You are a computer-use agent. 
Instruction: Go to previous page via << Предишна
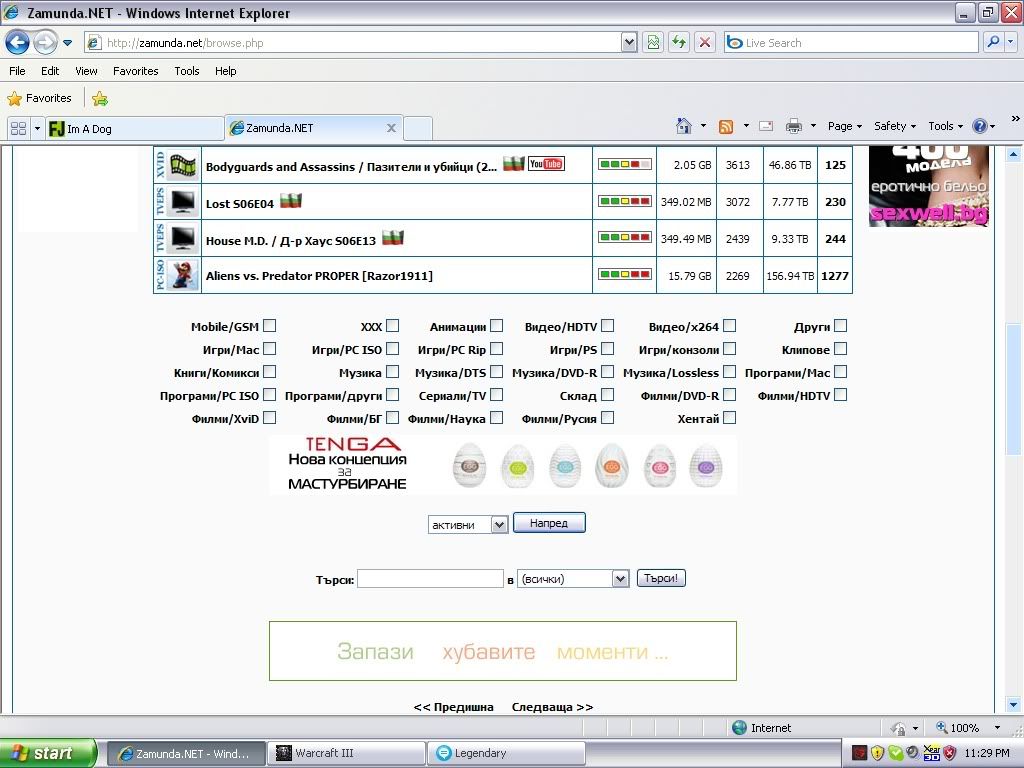453,707
